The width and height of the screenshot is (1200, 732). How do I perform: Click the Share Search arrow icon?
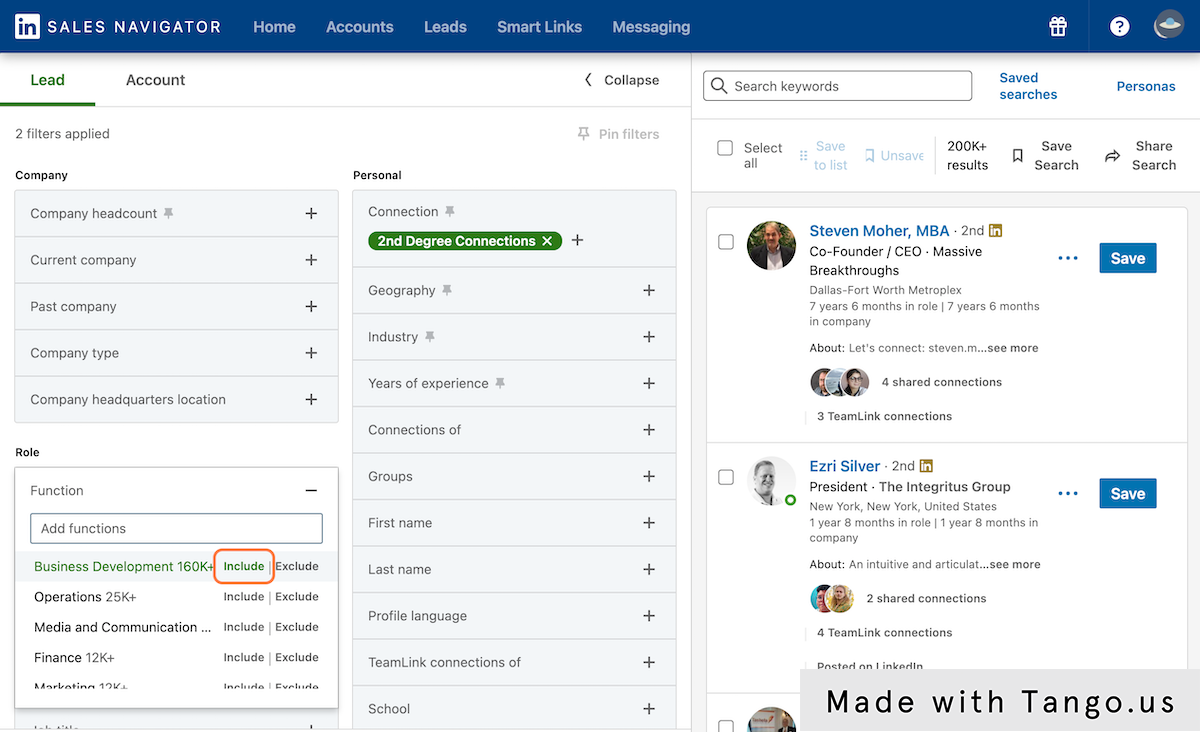(x=1112, y=156)
